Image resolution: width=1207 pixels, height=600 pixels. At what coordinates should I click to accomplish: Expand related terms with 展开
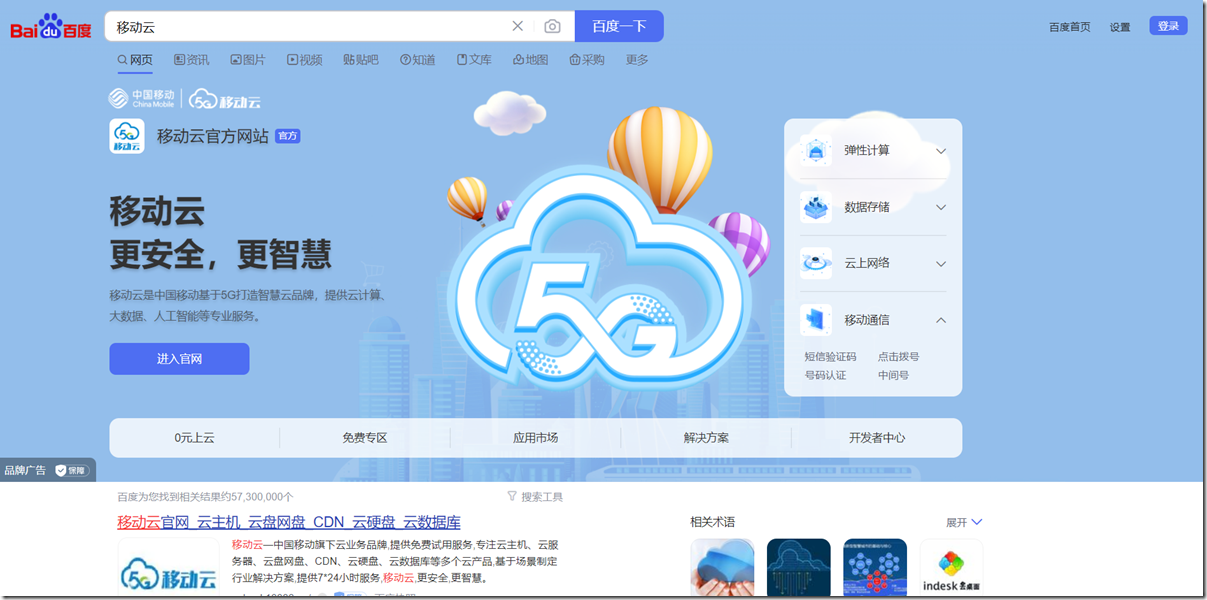(x=964, y=522)
